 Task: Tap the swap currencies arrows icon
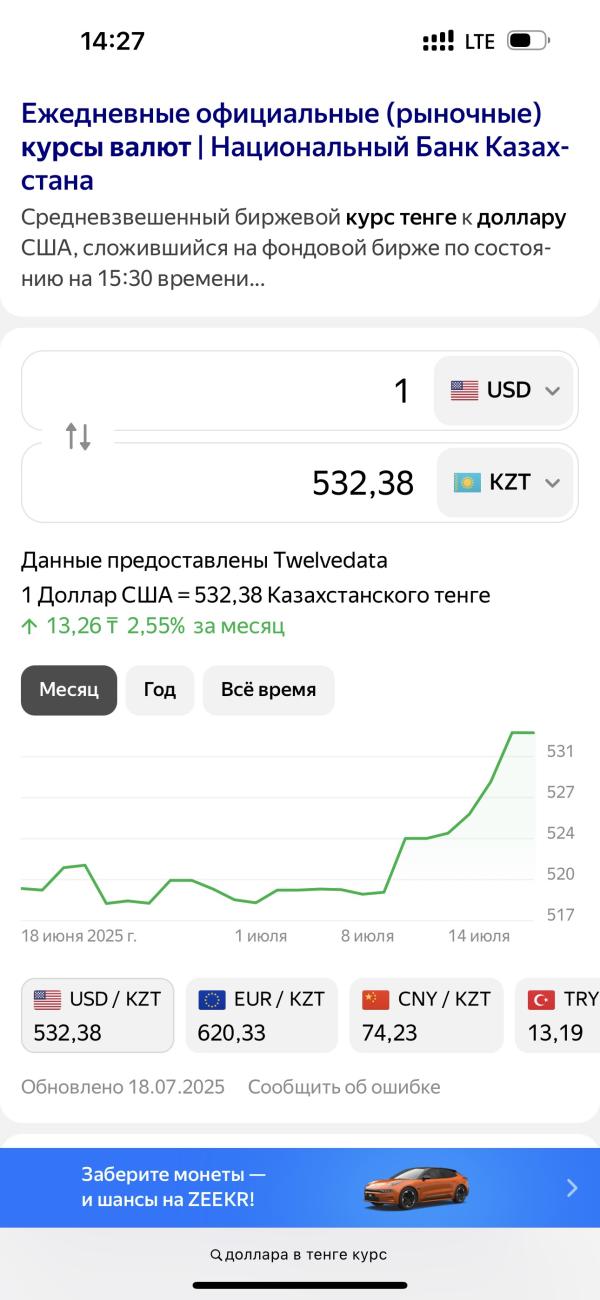click(78, 436)
